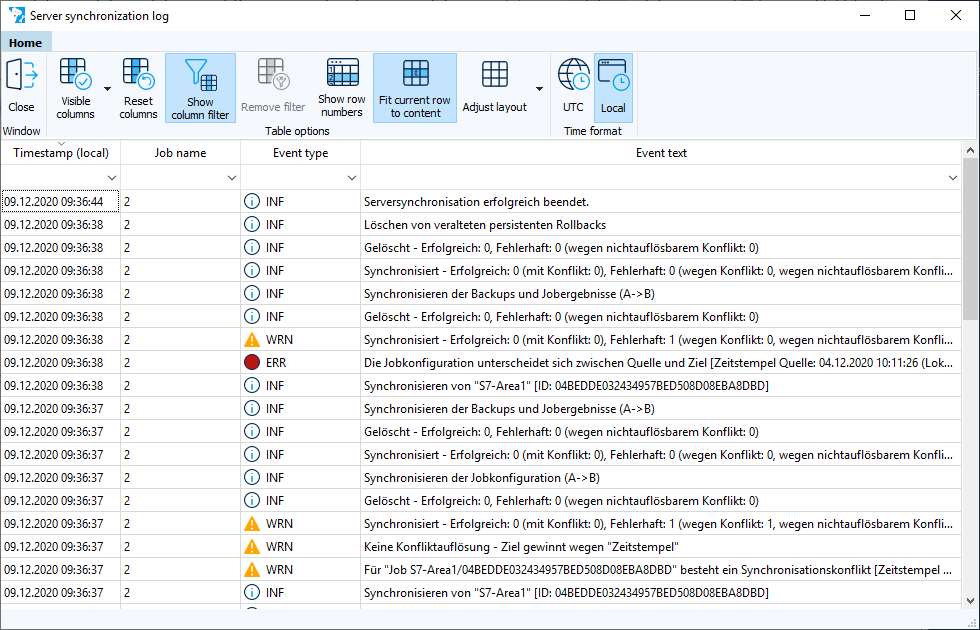Sort by Event type column header
The height and width of the screenshot is (630, 980).
[300, 153]
